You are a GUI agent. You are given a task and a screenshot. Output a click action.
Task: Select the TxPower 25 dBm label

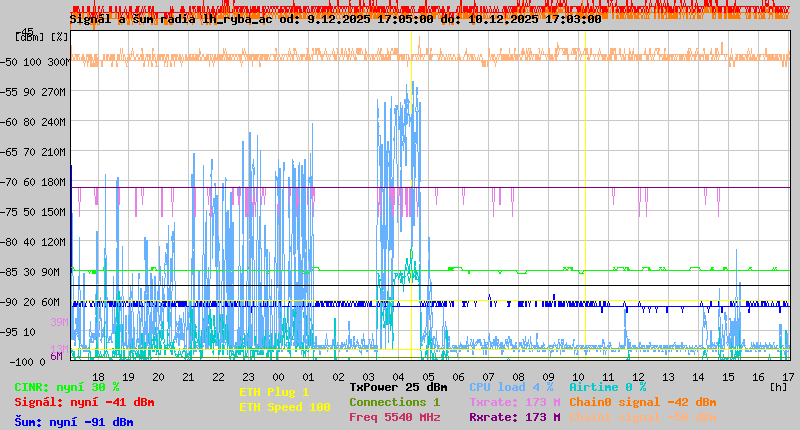tap(398, 387)
